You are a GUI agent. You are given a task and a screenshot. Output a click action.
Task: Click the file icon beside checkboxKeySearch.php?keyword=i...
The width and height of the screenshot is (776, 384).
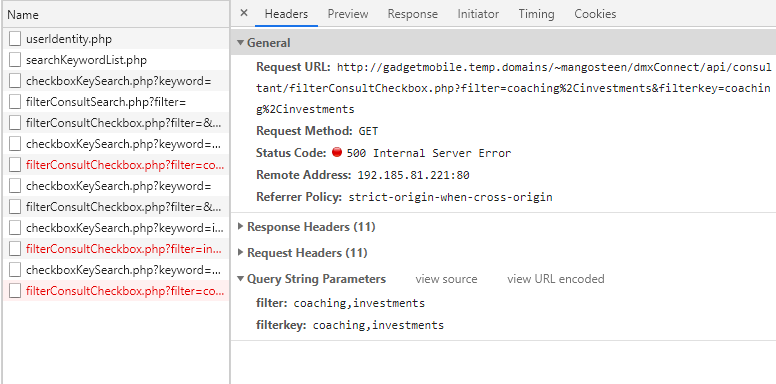point(15,228)
